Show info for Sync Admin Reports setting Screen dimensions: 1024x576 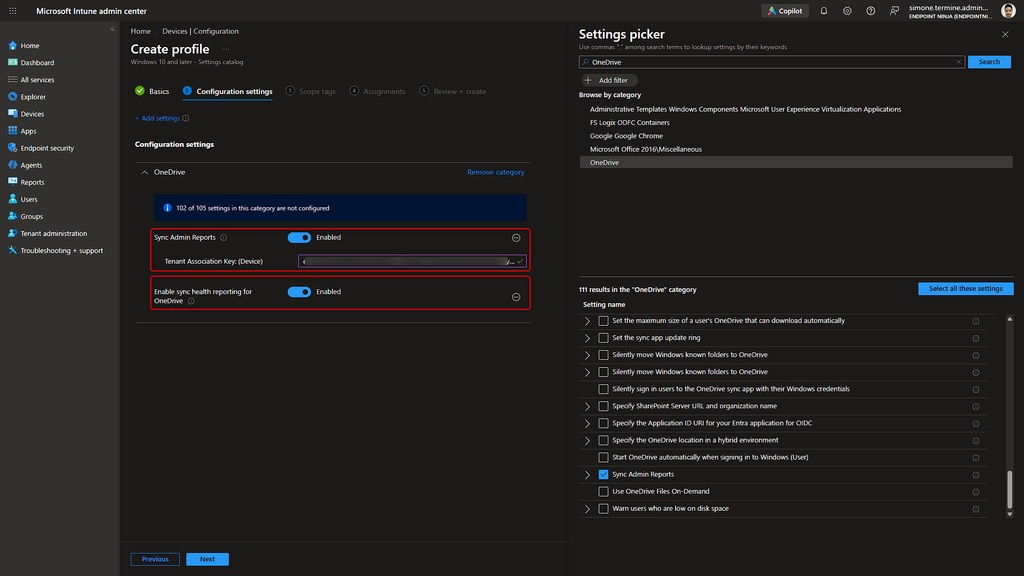click(223, 238)
